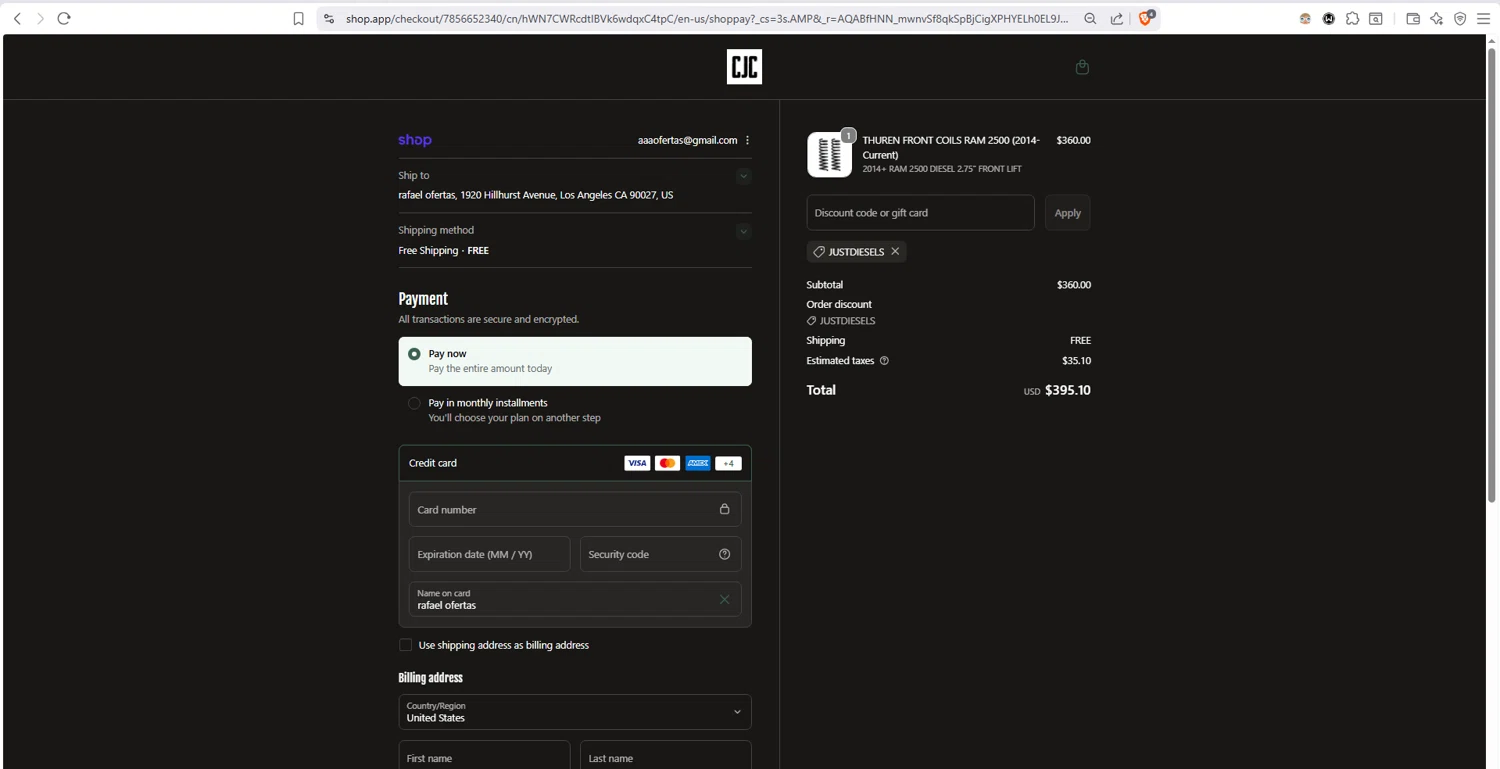Select the Pay now option
The image size is (1500, 769).
(x=575, y=361)
